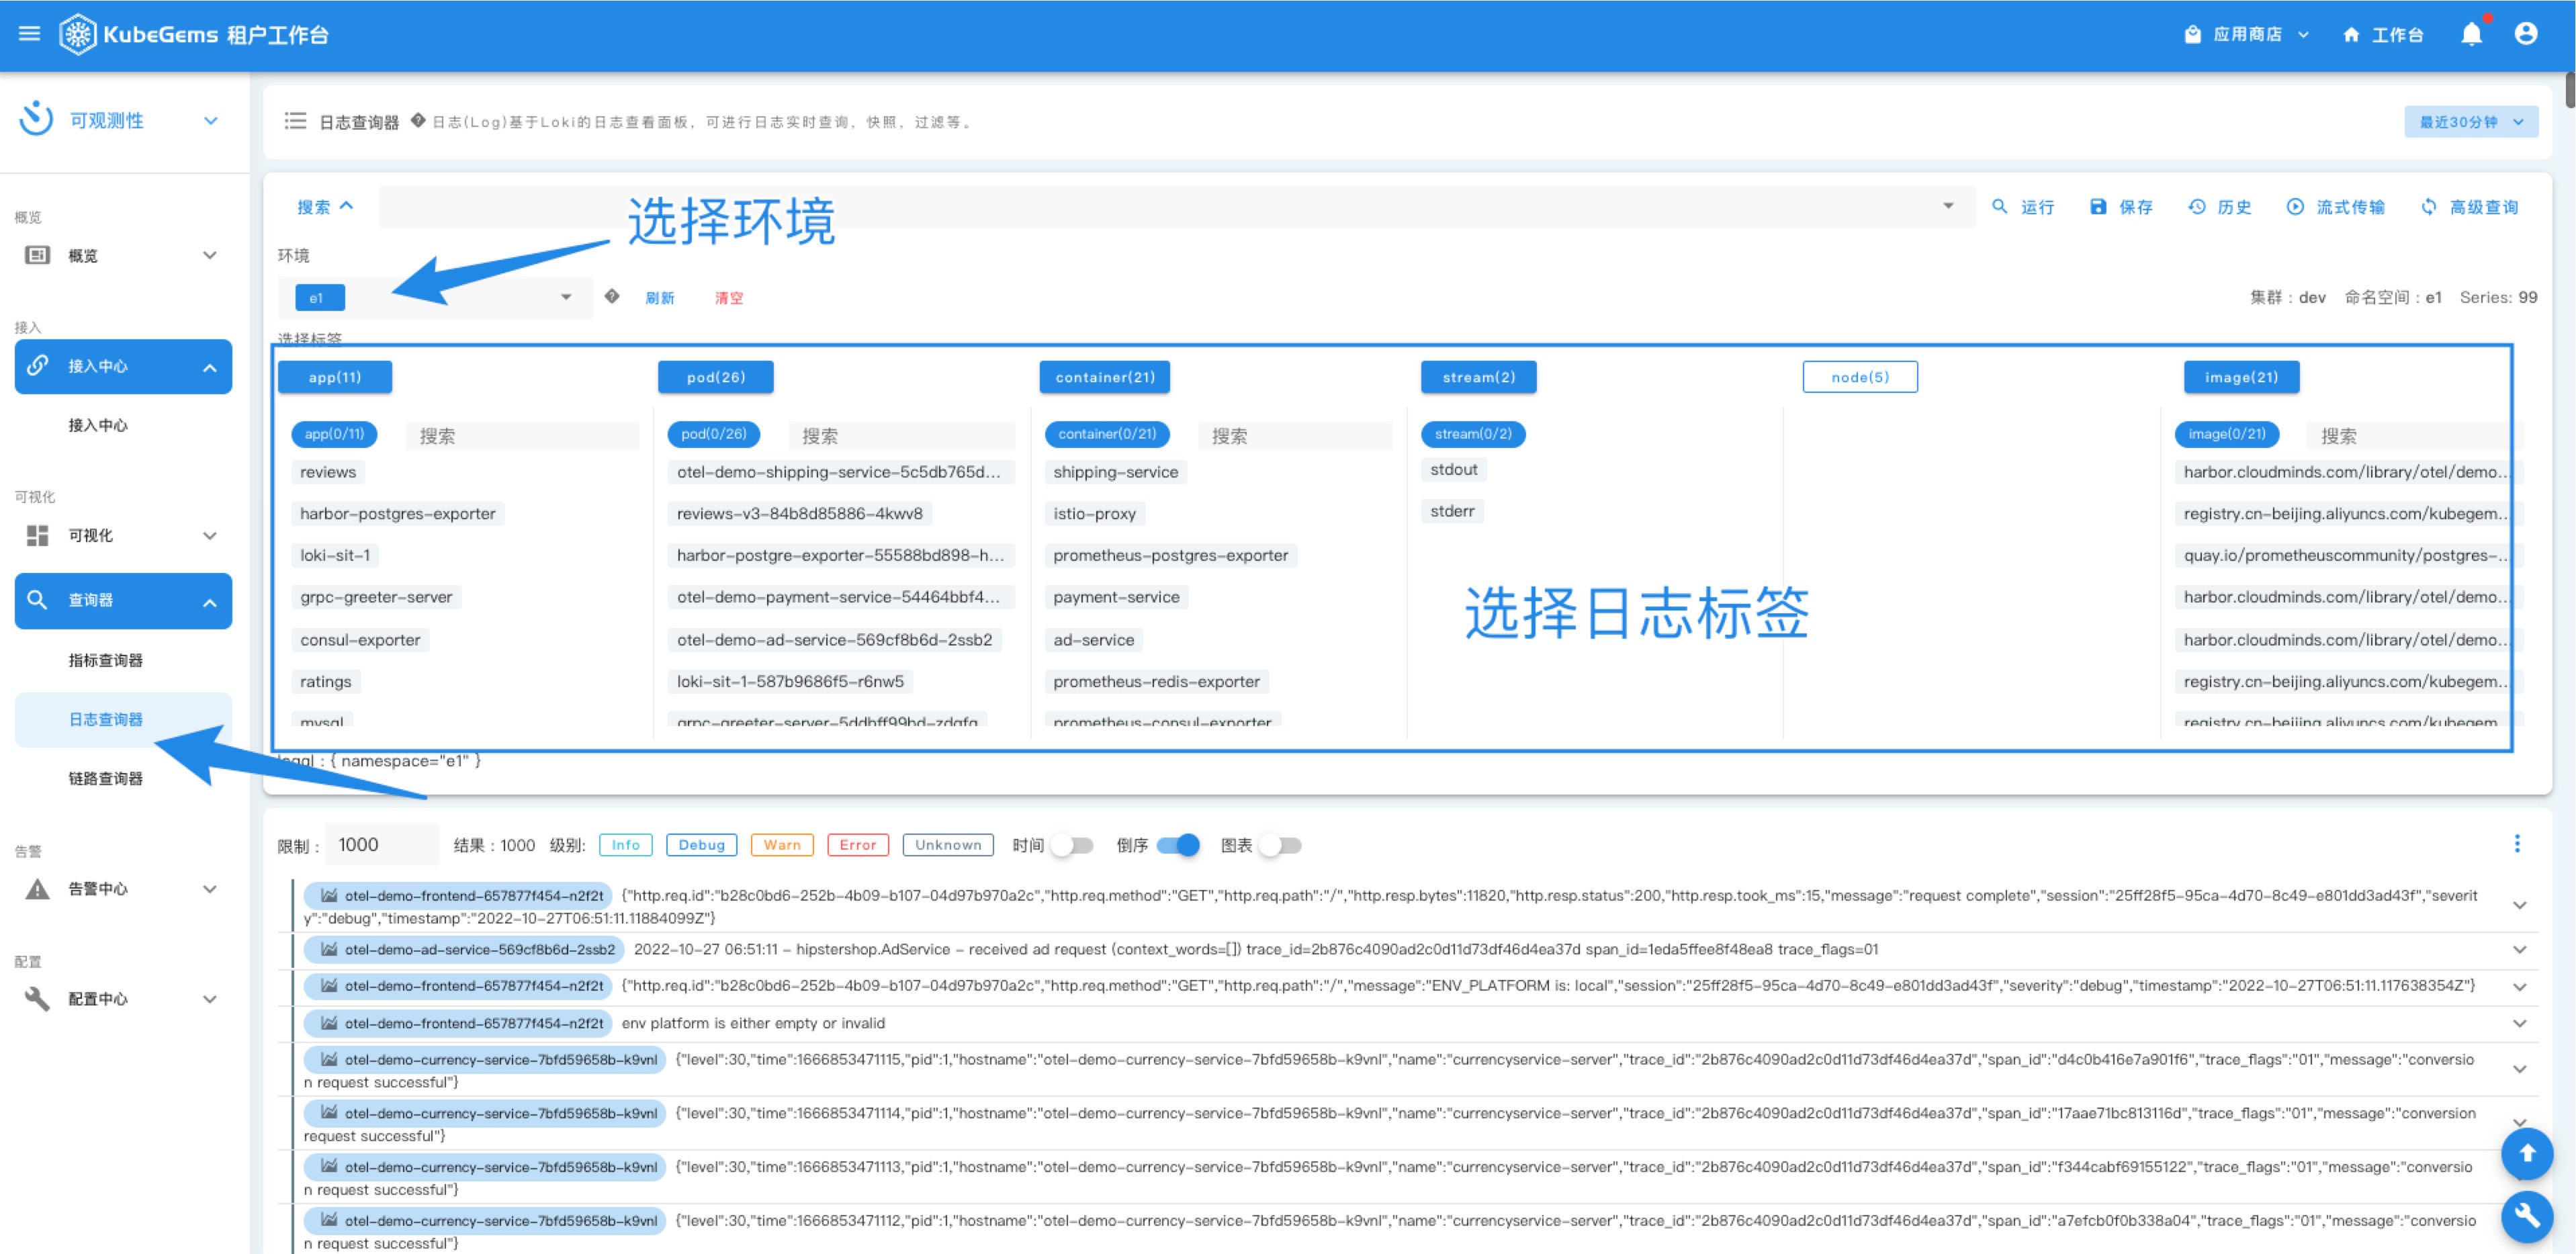Open 指标查询器 menu item
The image size is (2576, 1254).
click(105, 660)
